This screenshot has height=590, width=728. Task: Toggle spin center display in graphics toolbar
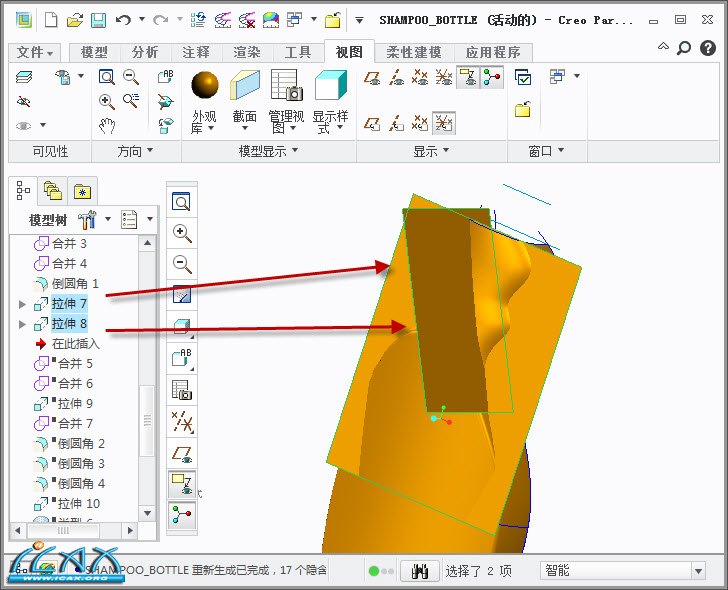pyautogui.click(x=182, y=514)
